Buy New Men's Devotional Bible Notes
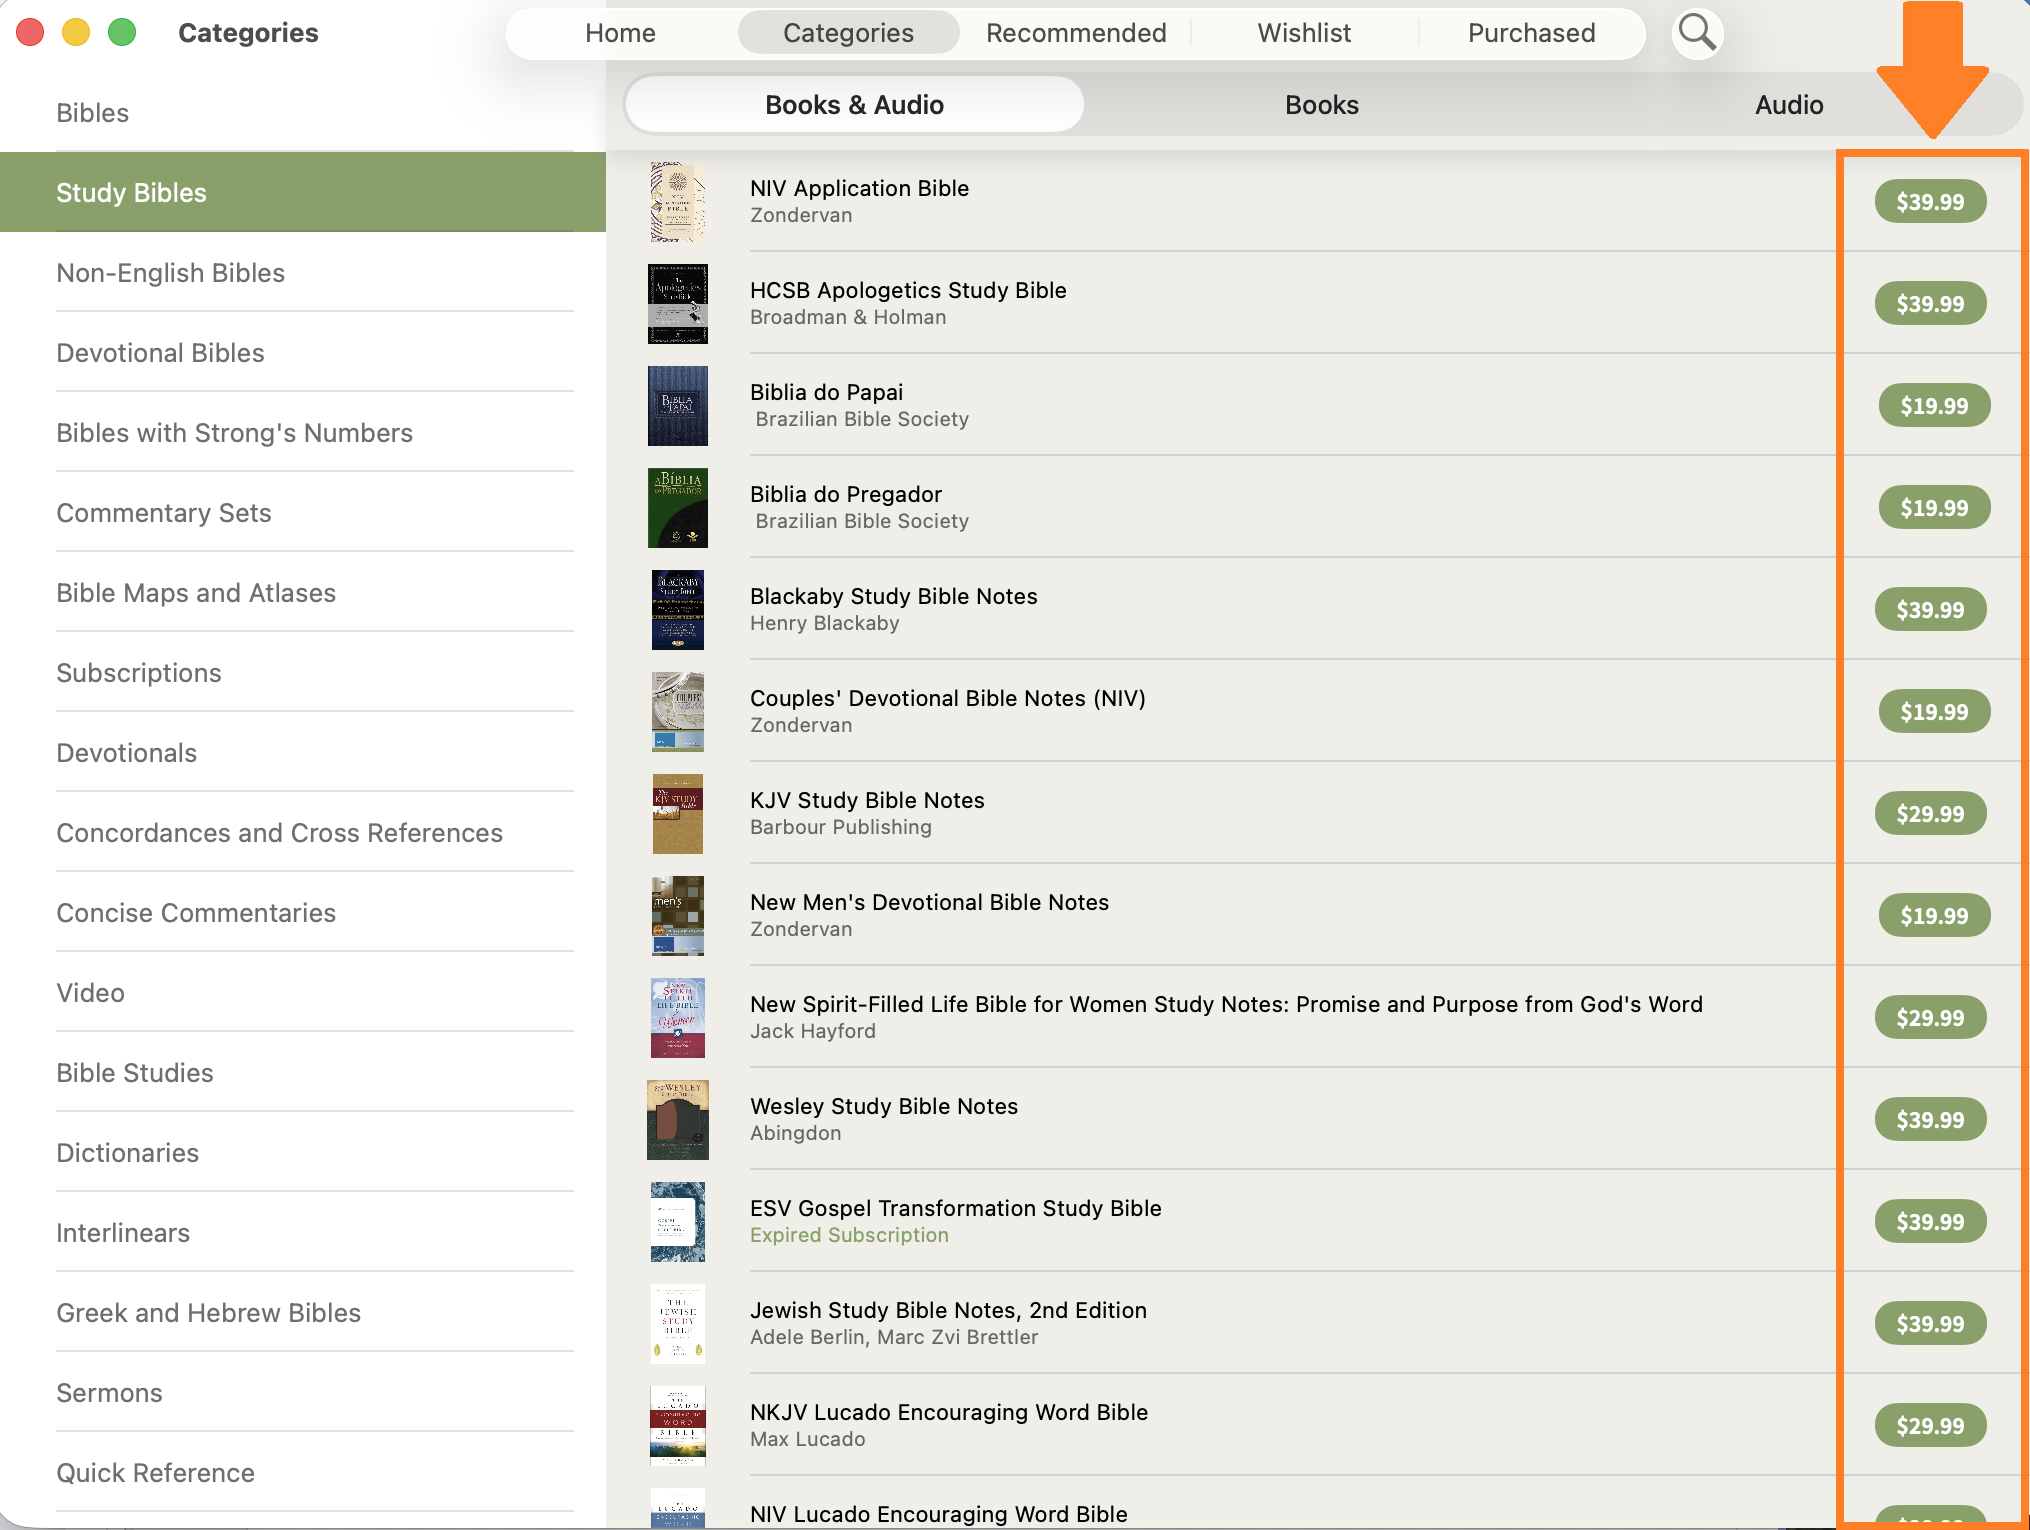2030x1530 pixels. click(1934, 916)
